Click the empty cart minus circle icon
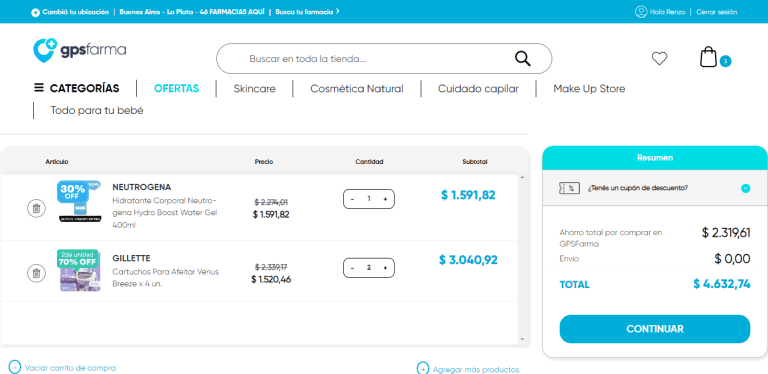 tap(15, 367)
